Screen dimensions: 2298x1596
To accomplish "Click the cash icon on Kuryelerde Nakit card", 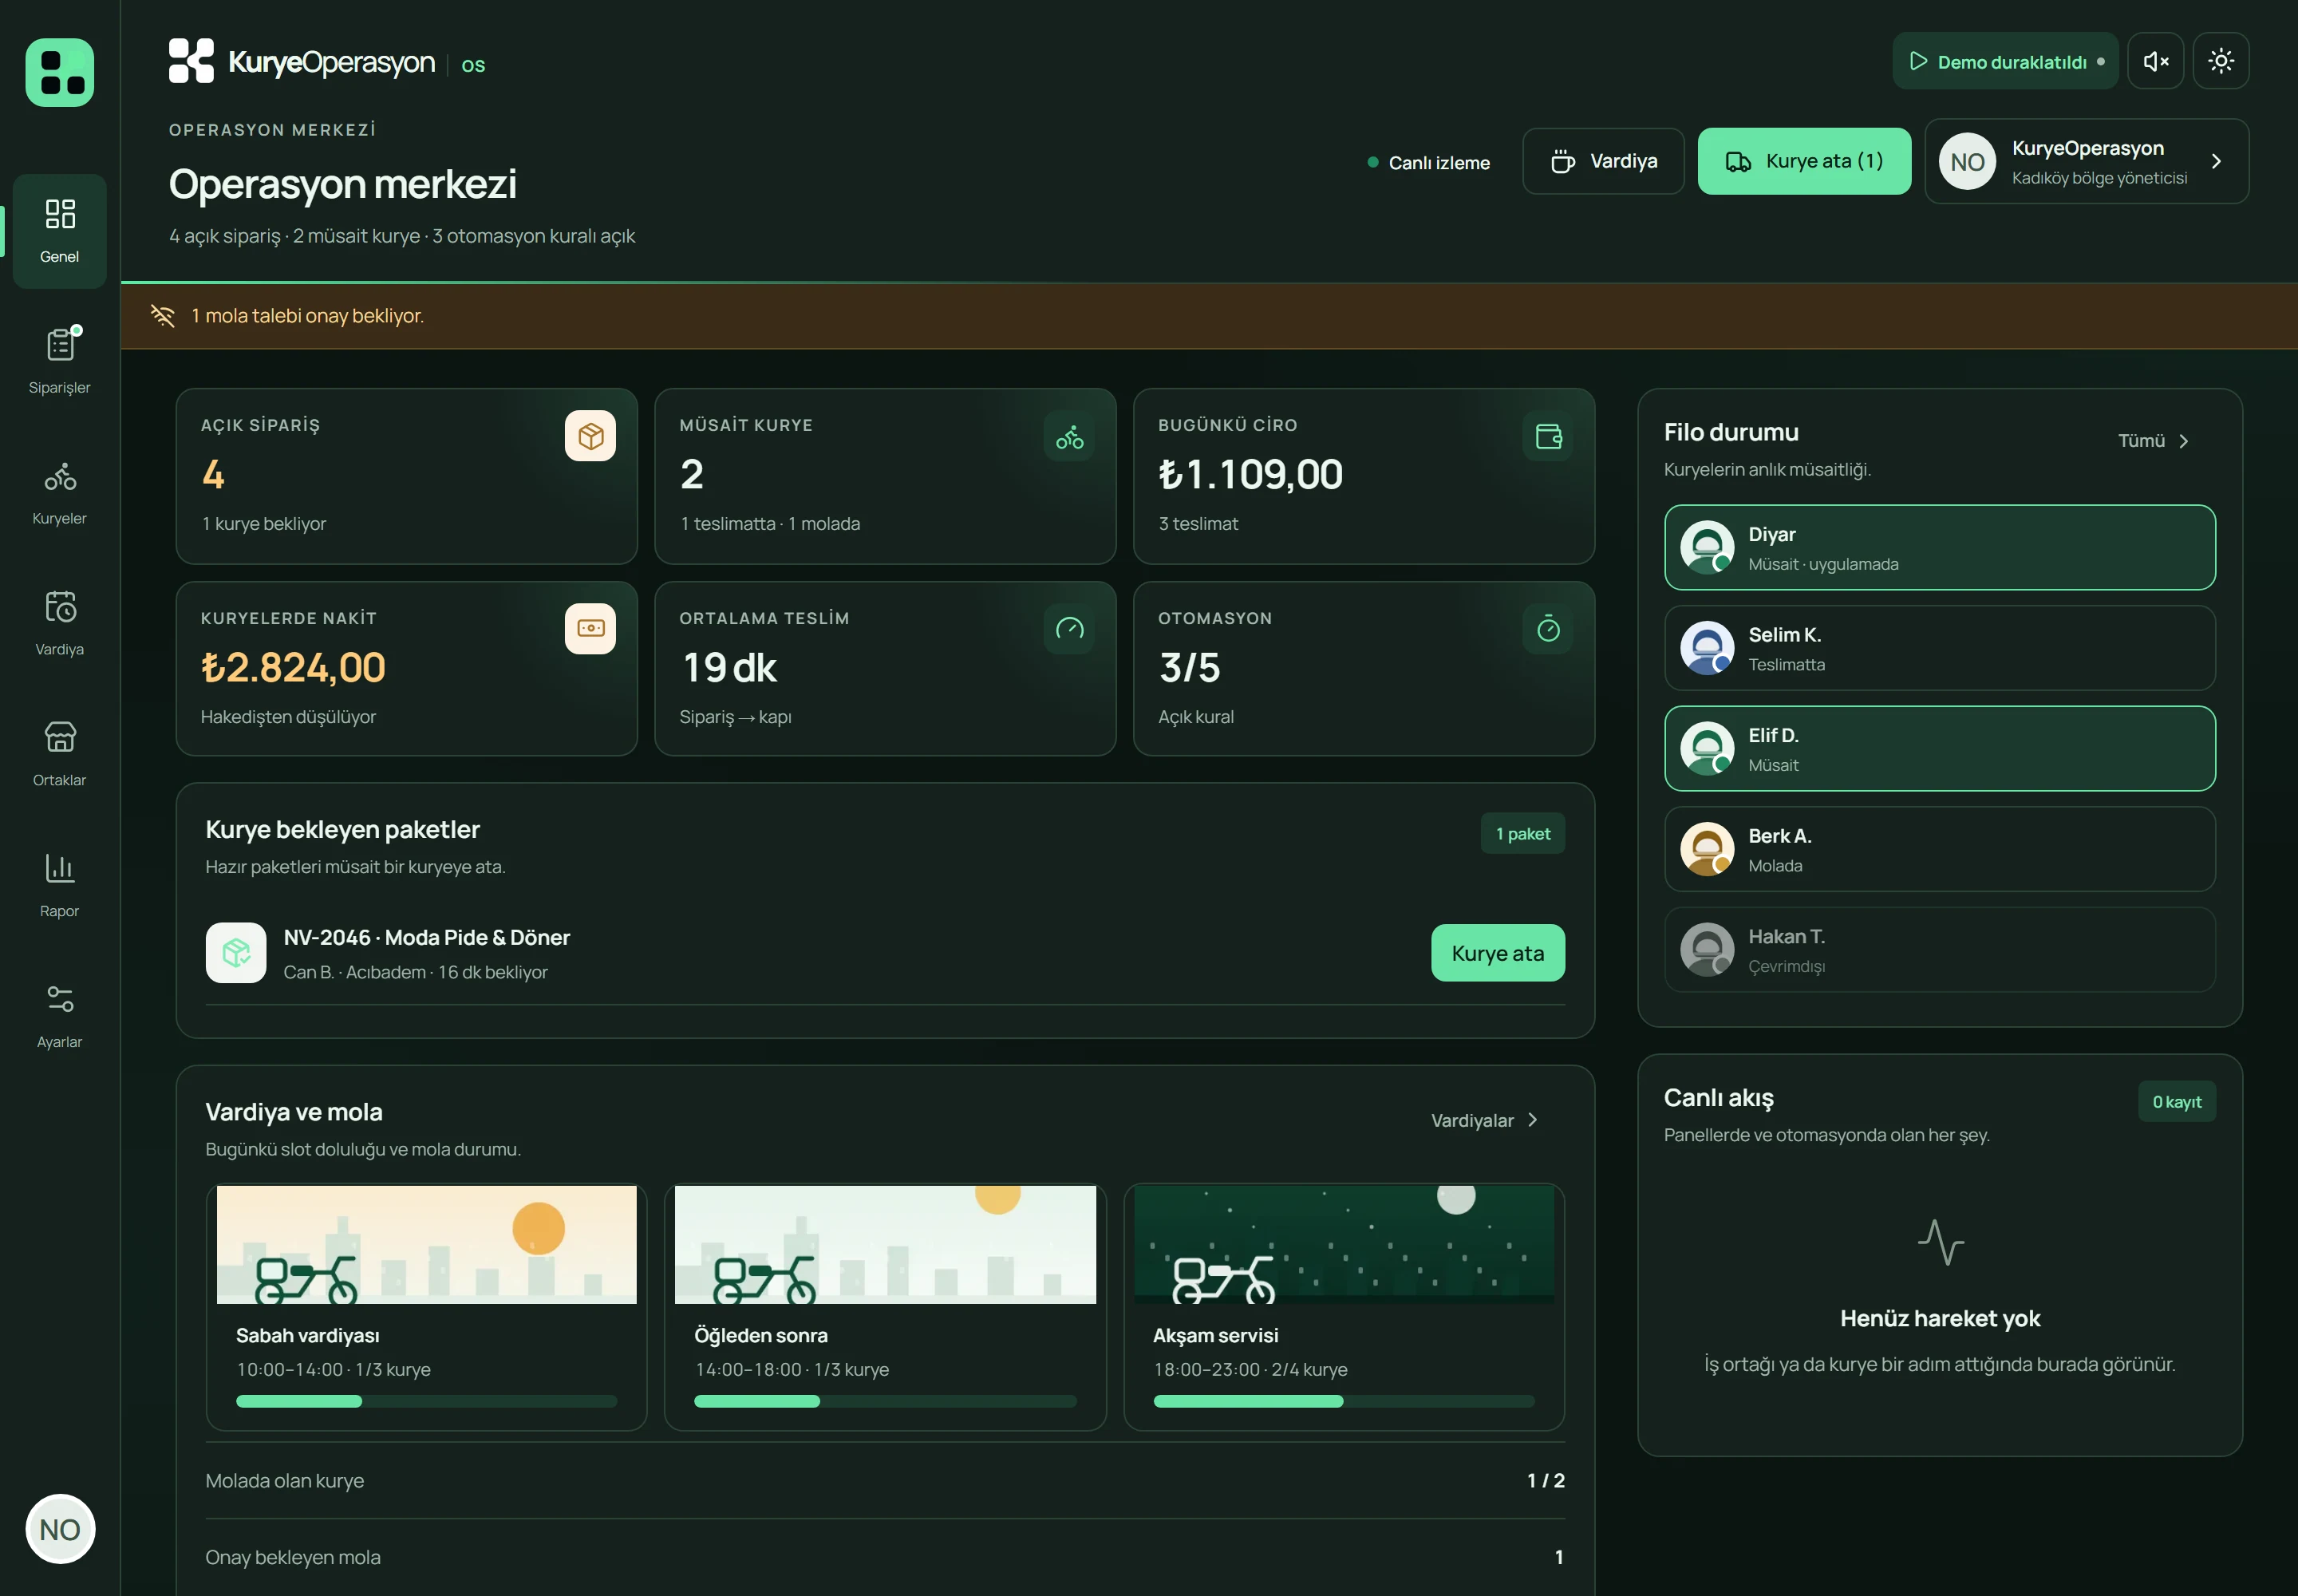I will [x=590, y=629].
